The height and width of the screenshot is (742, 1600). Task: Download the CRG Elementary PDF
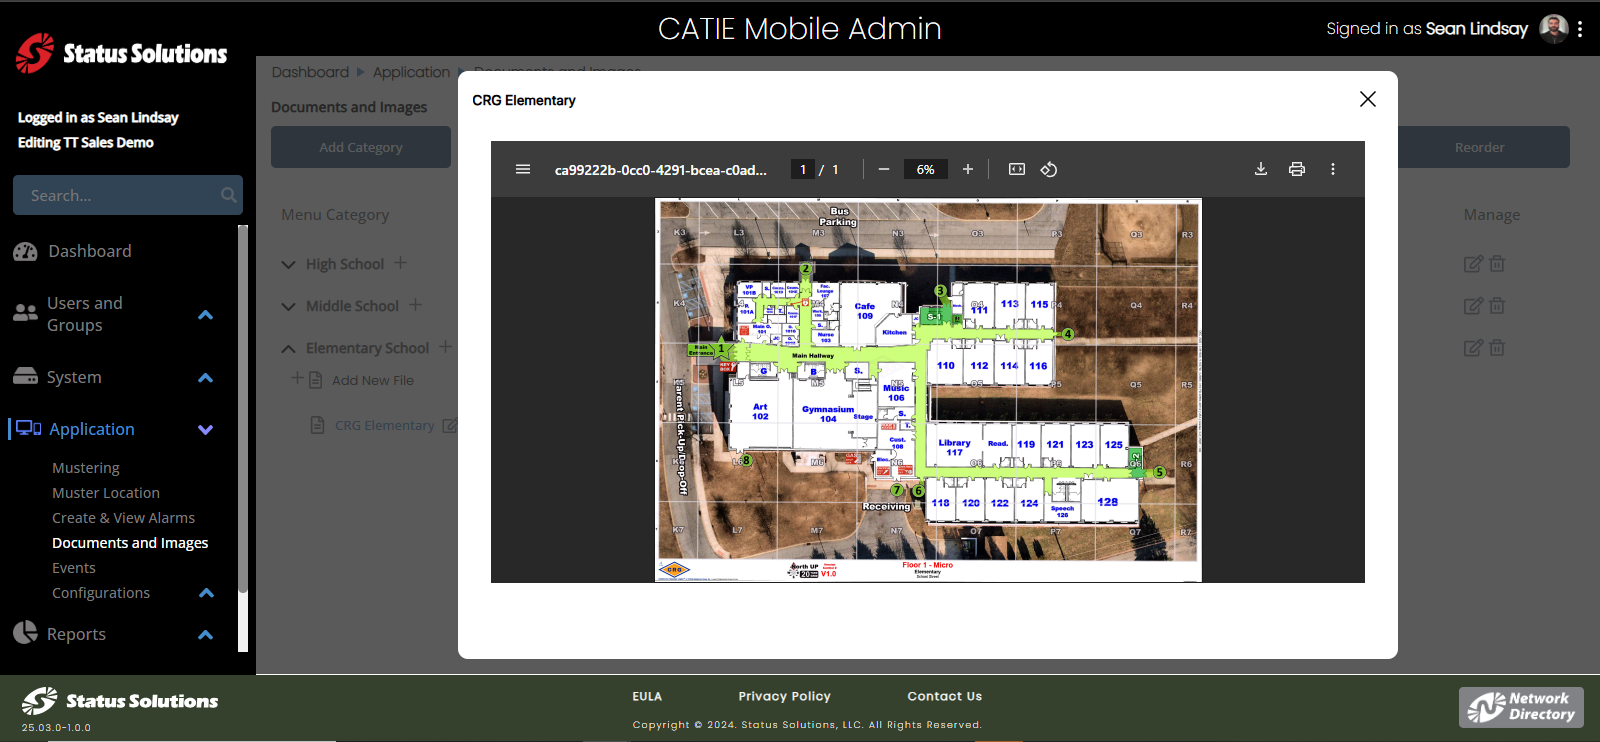[1261, 169]
